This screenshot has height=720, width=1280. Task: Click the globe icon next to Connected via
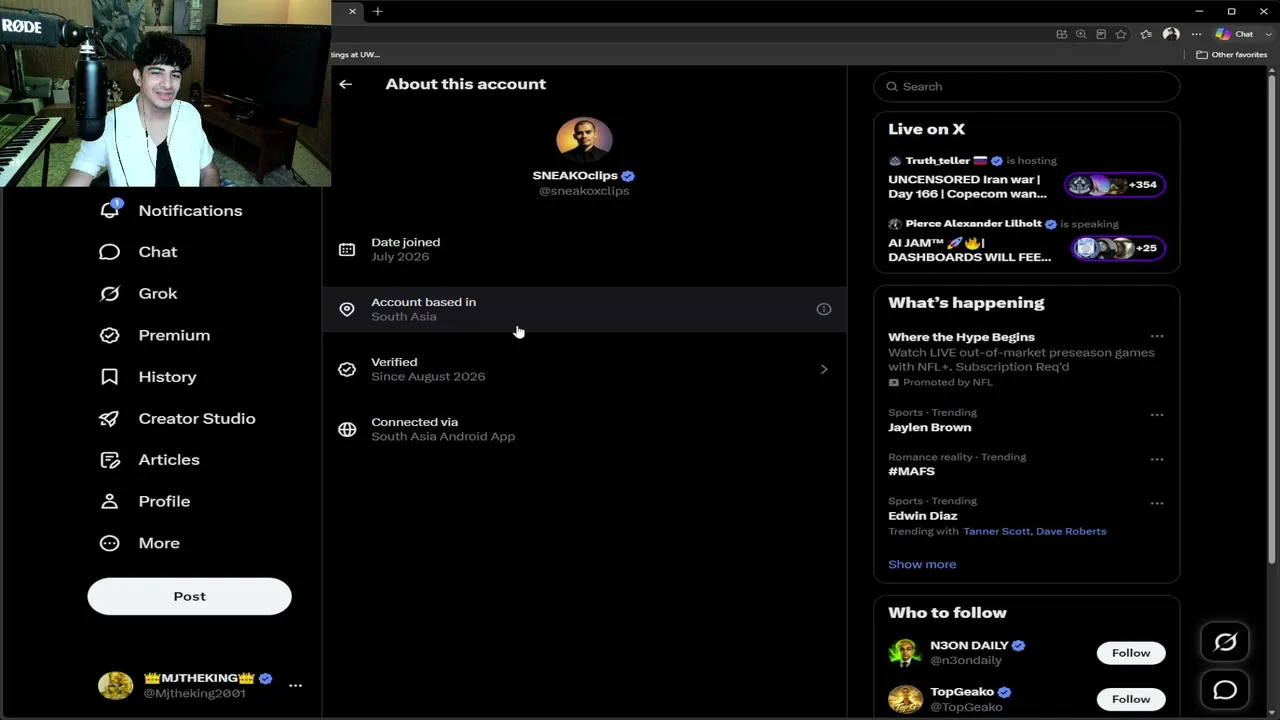(347, 429)
